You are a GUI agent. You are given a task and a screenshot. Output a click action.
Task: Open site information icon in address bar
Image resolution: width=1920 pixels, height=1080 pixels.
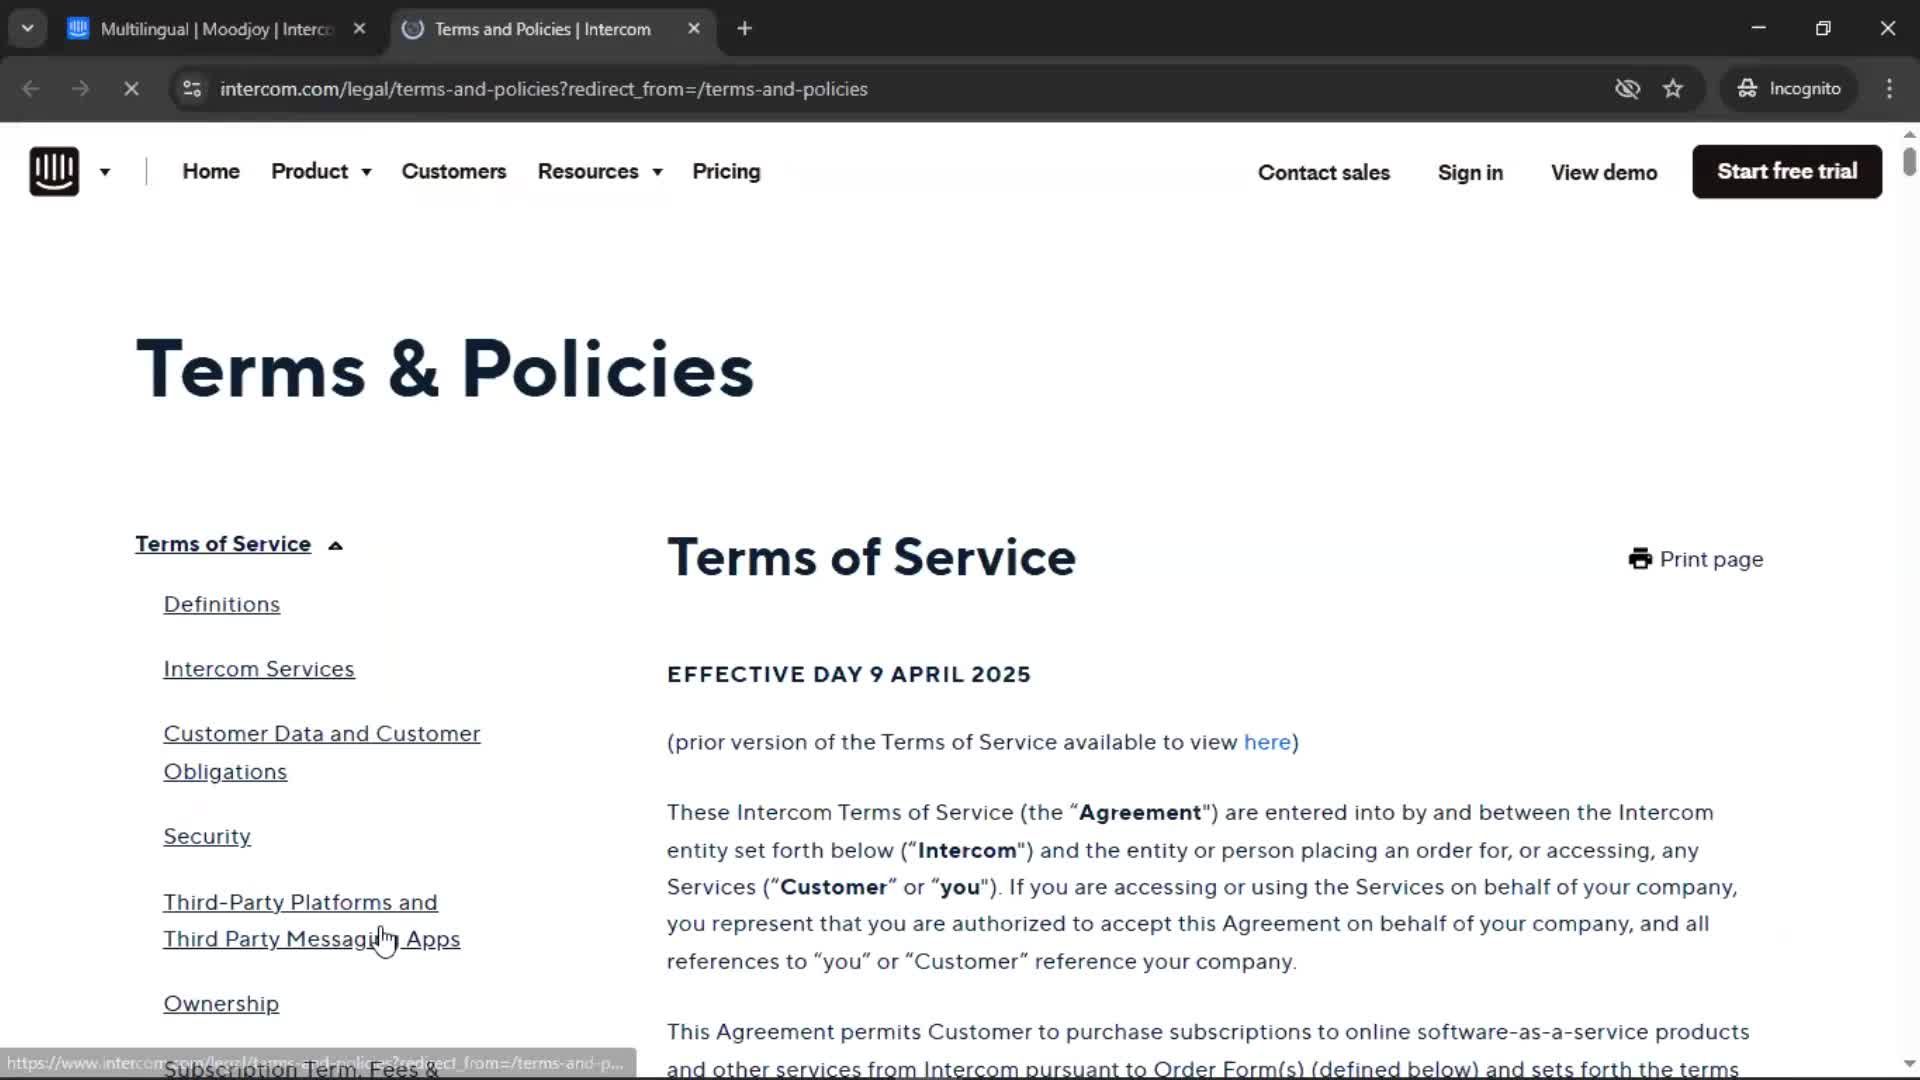tap(192, 89)
